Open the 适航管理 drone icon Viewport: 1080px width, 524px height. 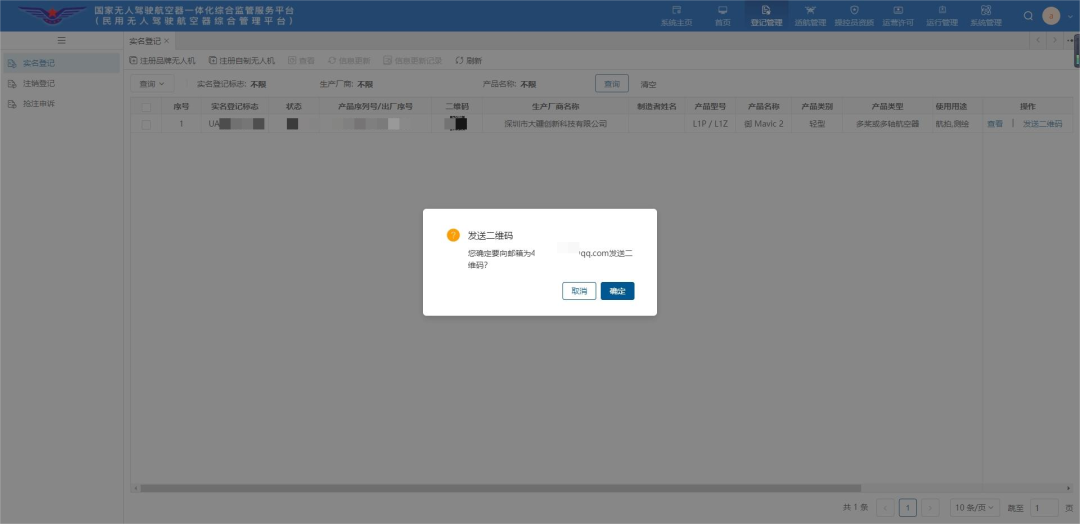[810, 11]
